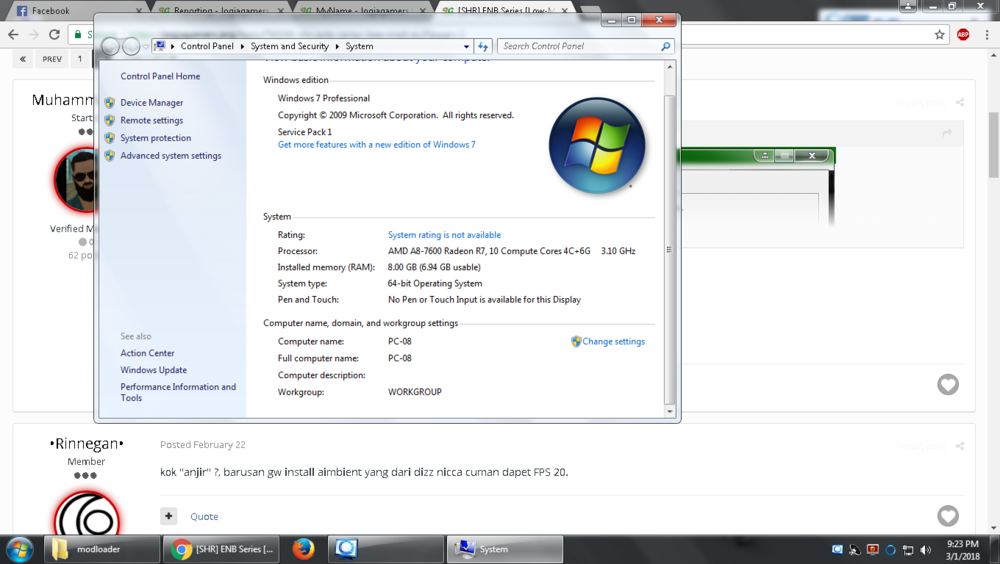Open Advanced system settings
Viewport: 1000px width, 564px height.
click(x=171, y=156)
